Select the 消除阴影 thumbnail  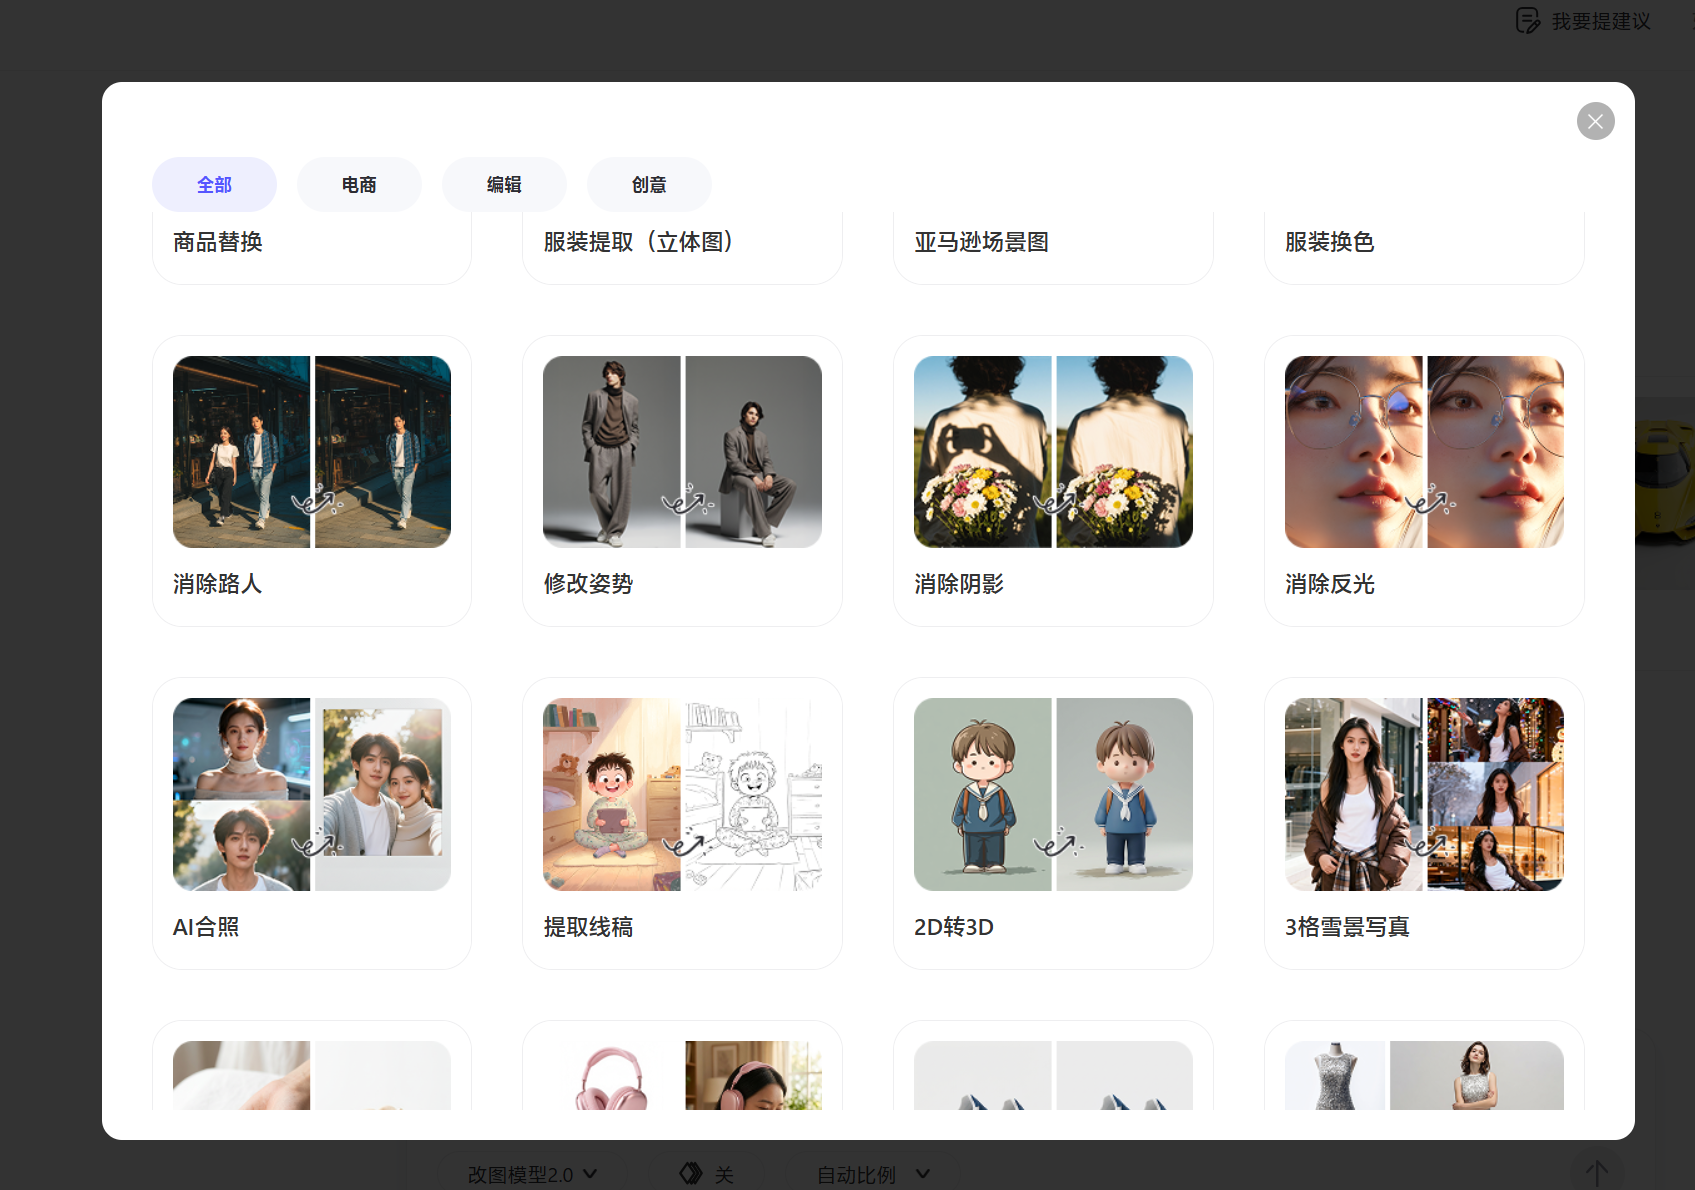point(1053,452)
